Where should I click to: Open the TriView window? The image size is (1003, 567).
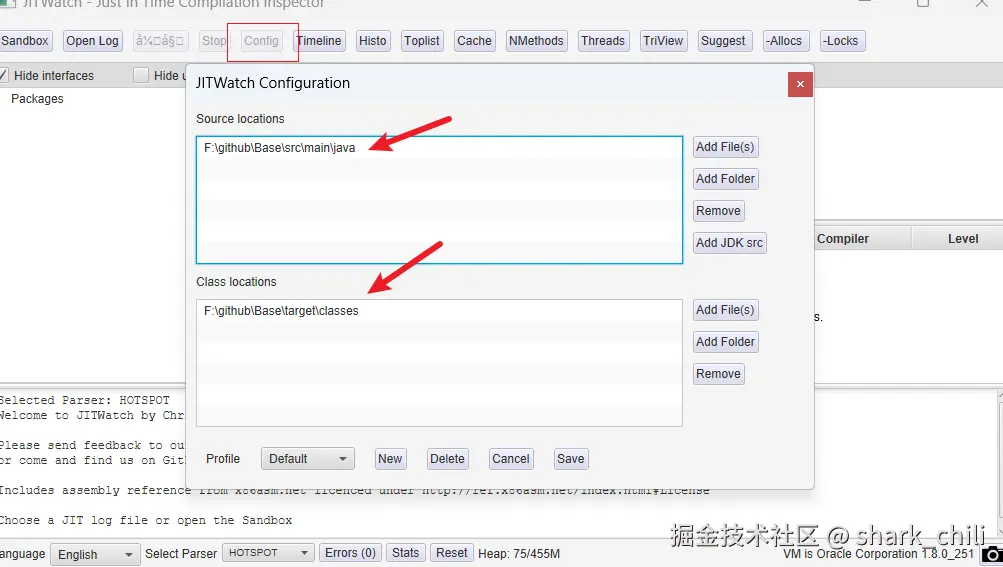click(663, 41)
